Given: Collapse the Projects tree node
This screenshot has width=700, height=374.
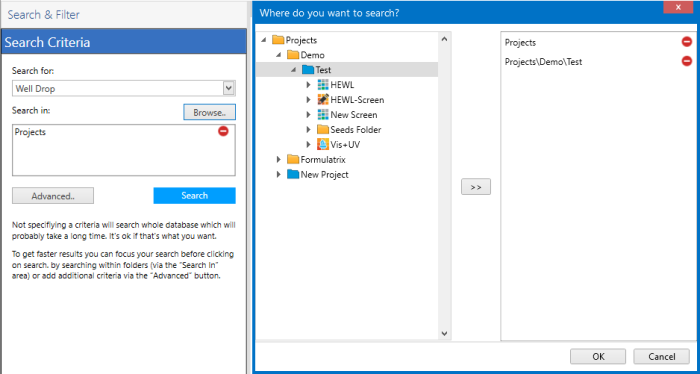Looking at the screenshot, I should click(x=263, y=40).
